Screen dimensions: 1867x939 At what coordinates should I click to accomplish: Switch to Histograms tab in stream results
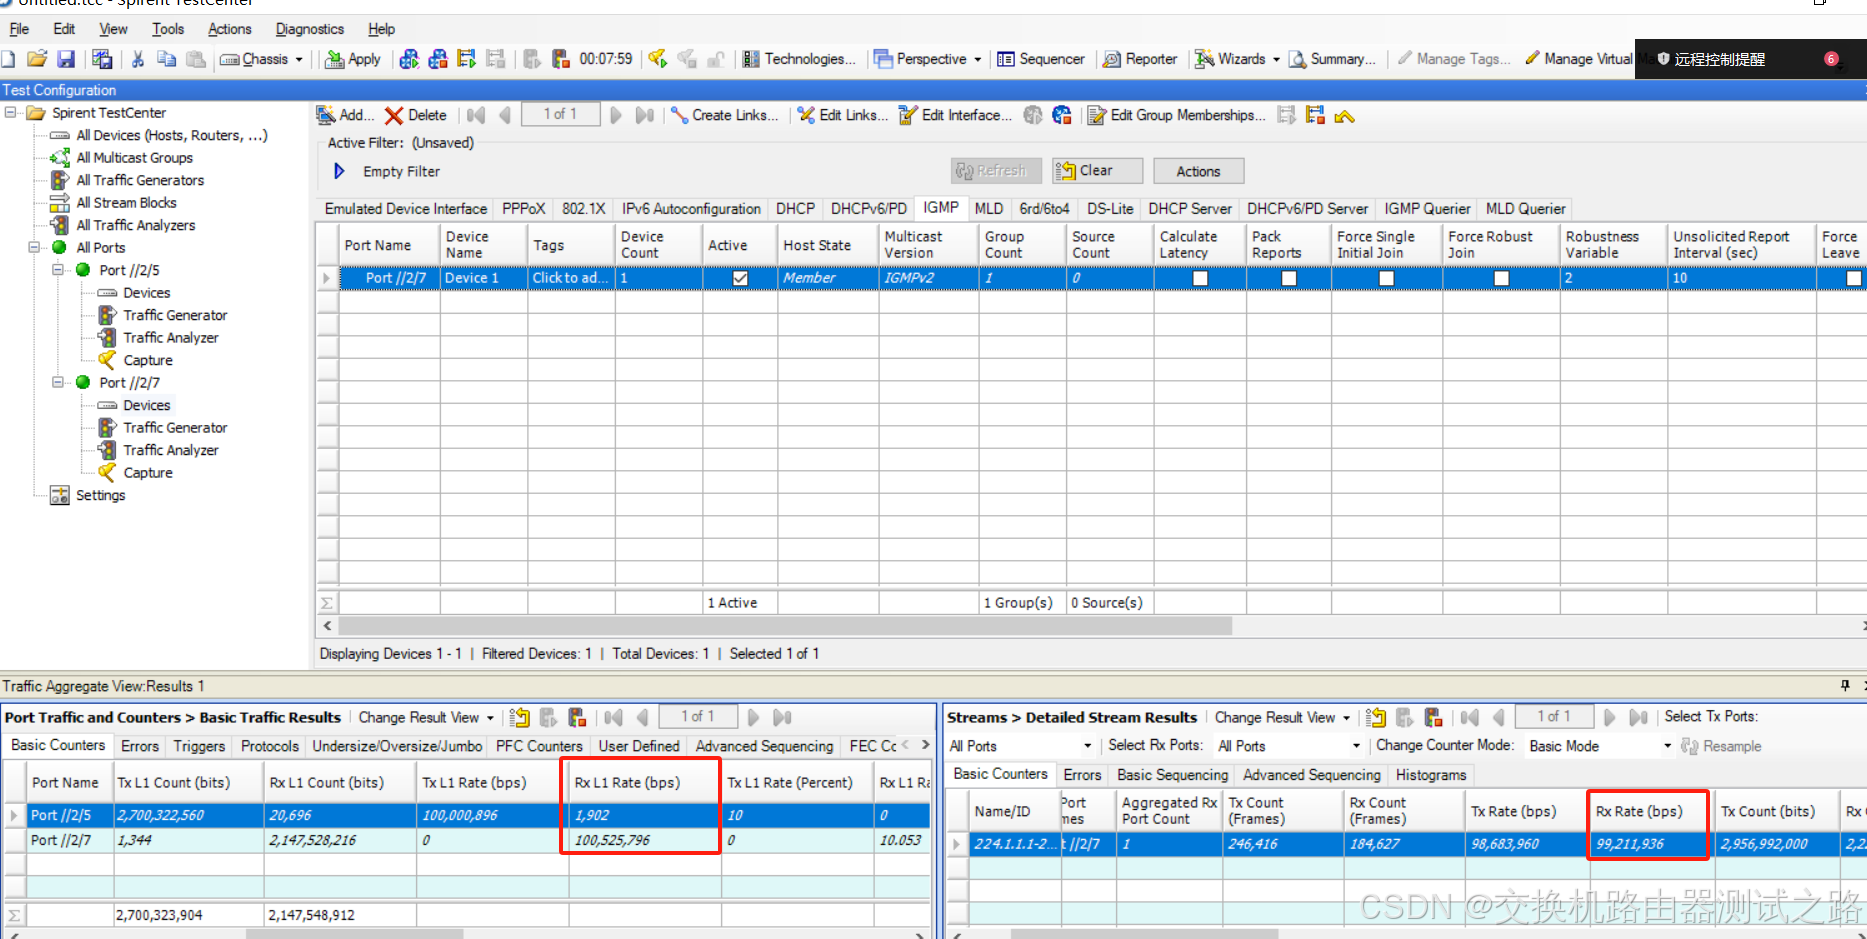(1431, 775)
